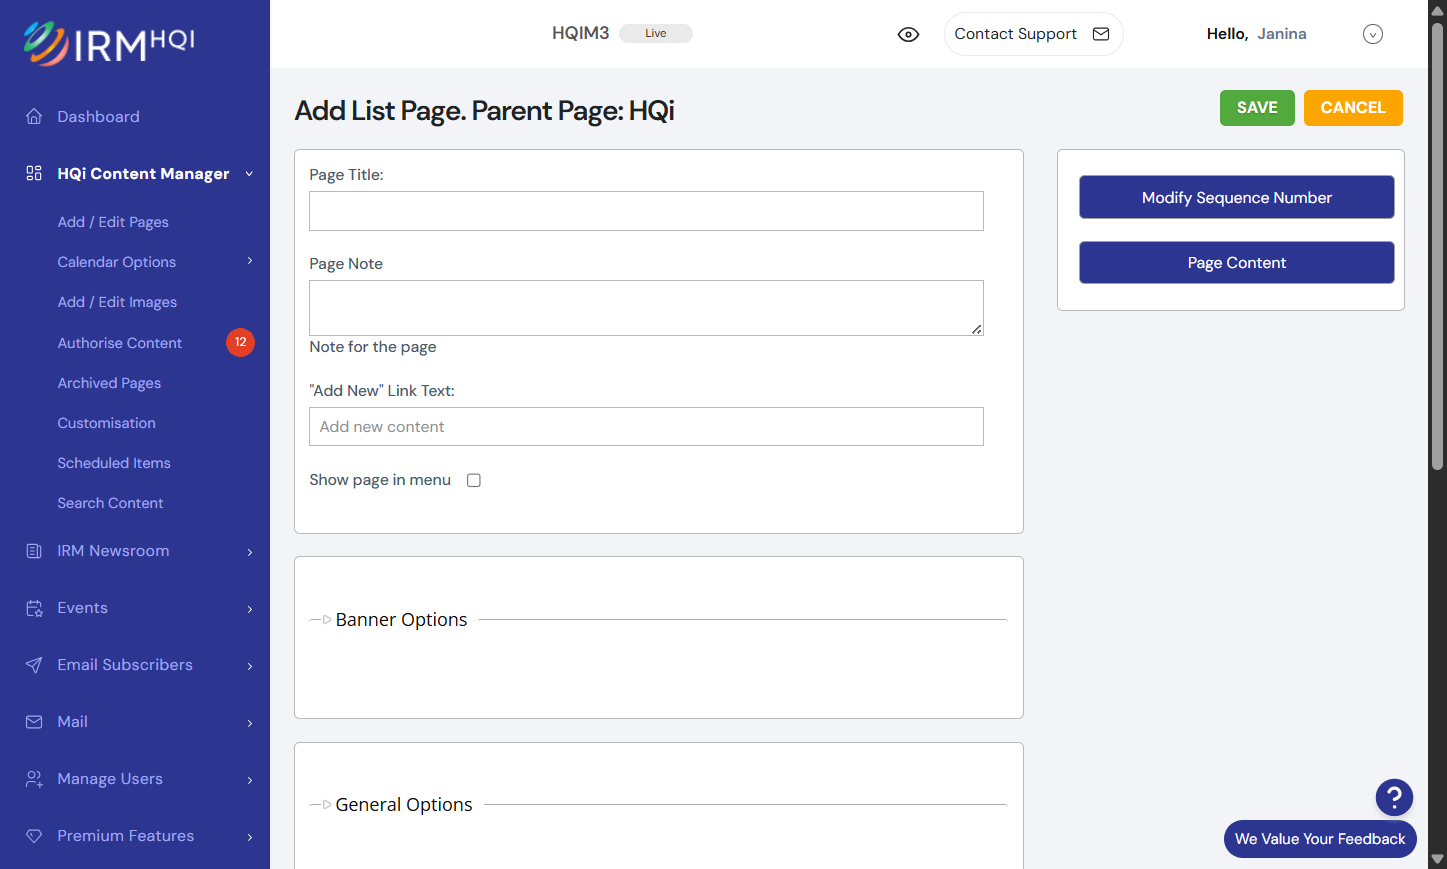Click the Dashboard home icon
The image size is (1447, 869).
click(34, 116)
